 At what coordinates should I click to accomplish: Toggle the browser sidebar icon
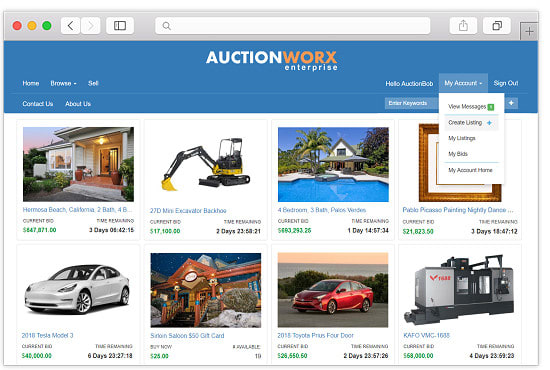coord(120,26)
